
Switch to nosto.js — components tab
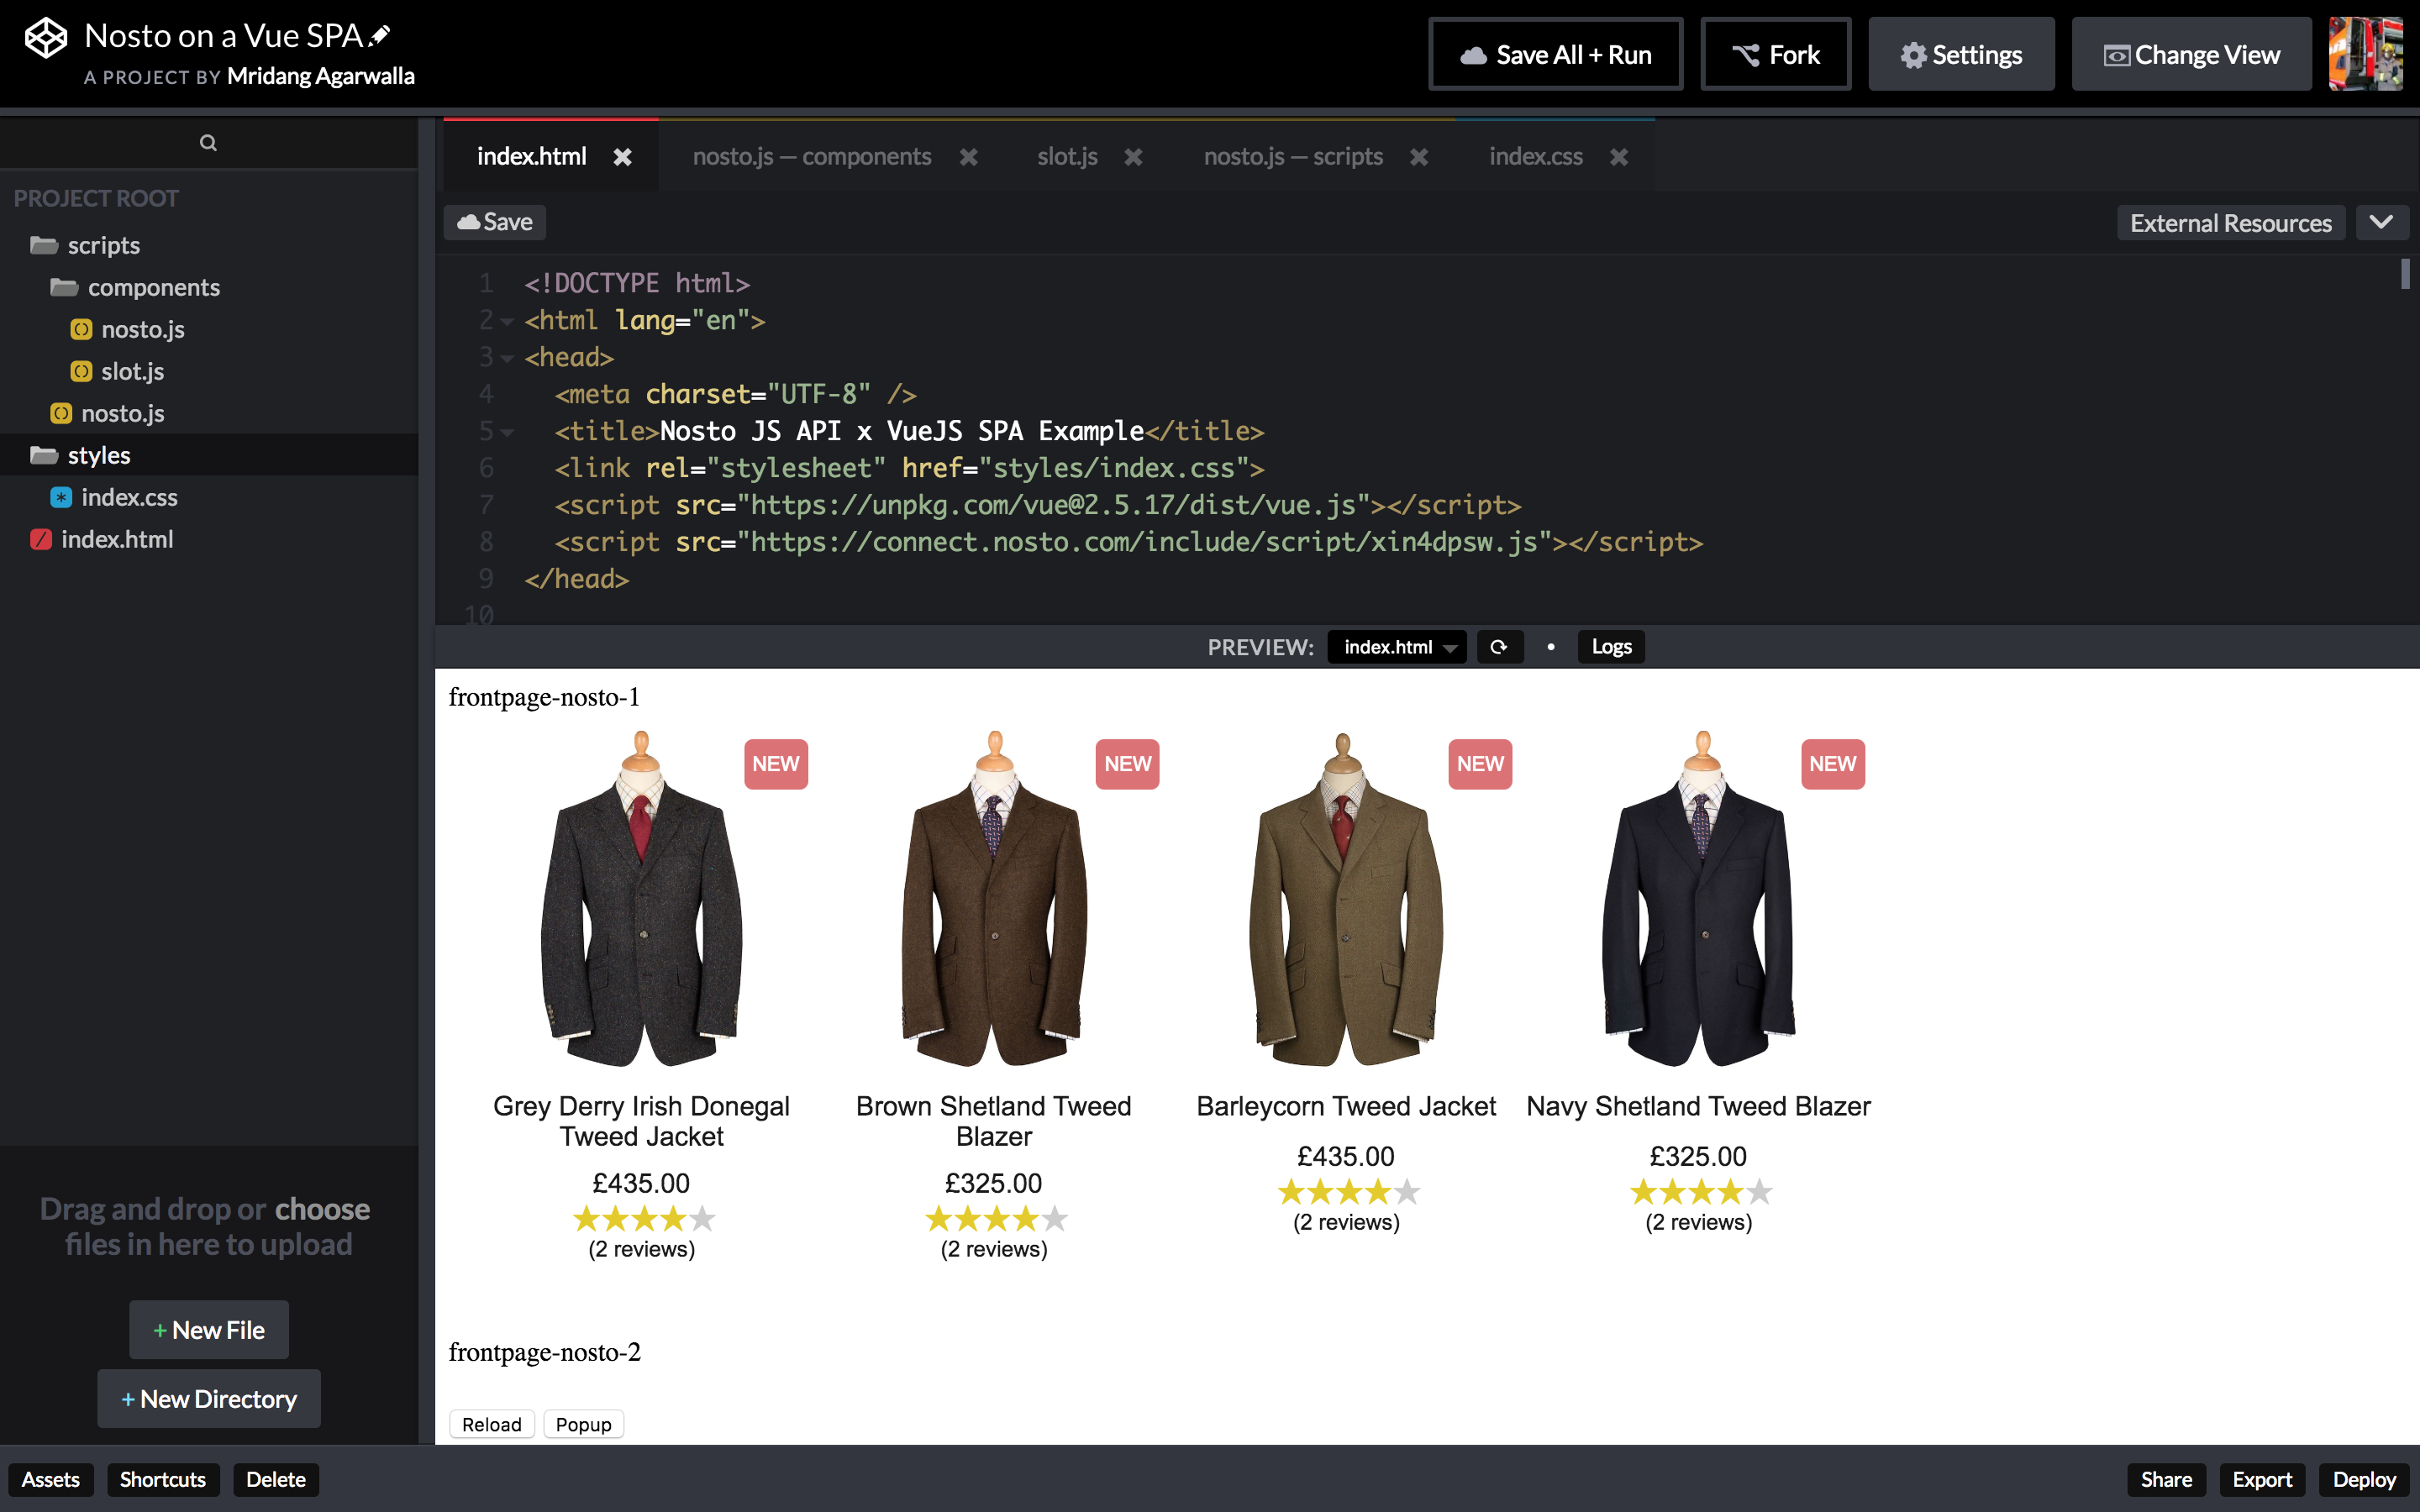812,157
